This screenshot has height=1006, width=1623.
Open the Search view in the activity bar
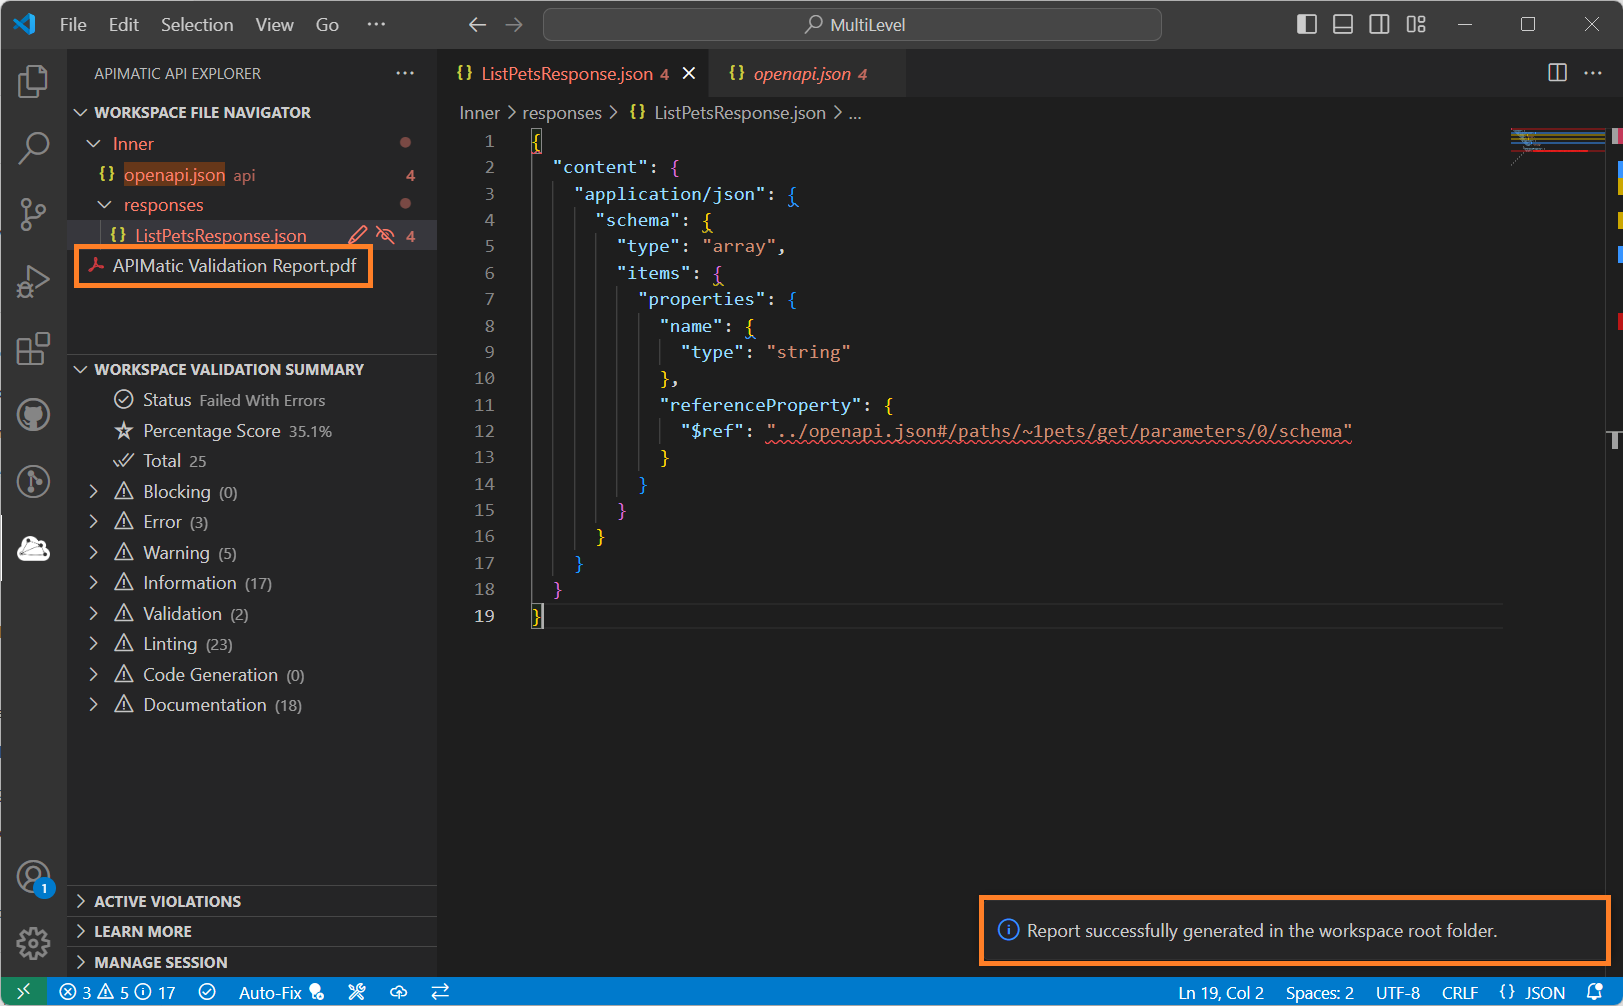point(33,148)
